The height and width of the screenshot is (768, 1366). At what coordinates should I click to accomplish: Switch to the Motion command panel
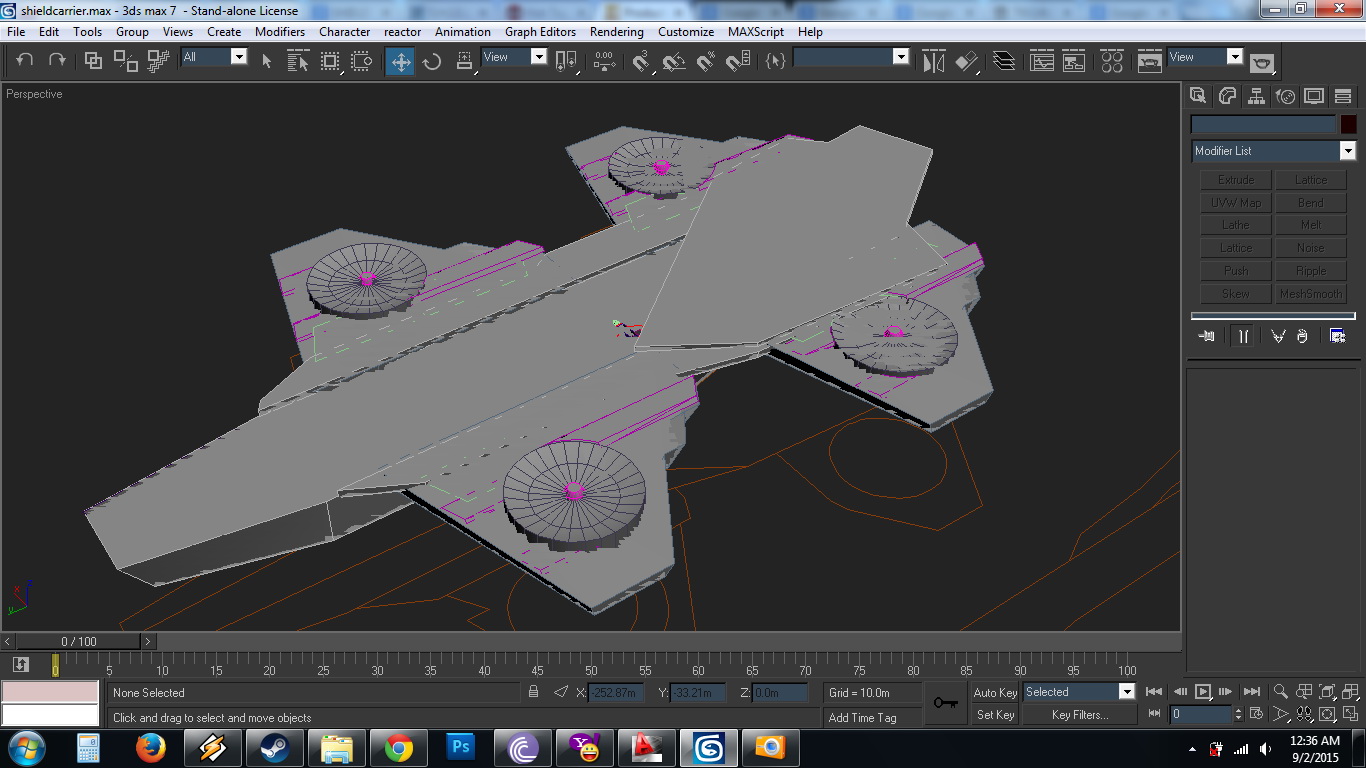(x=1285, y=96)
